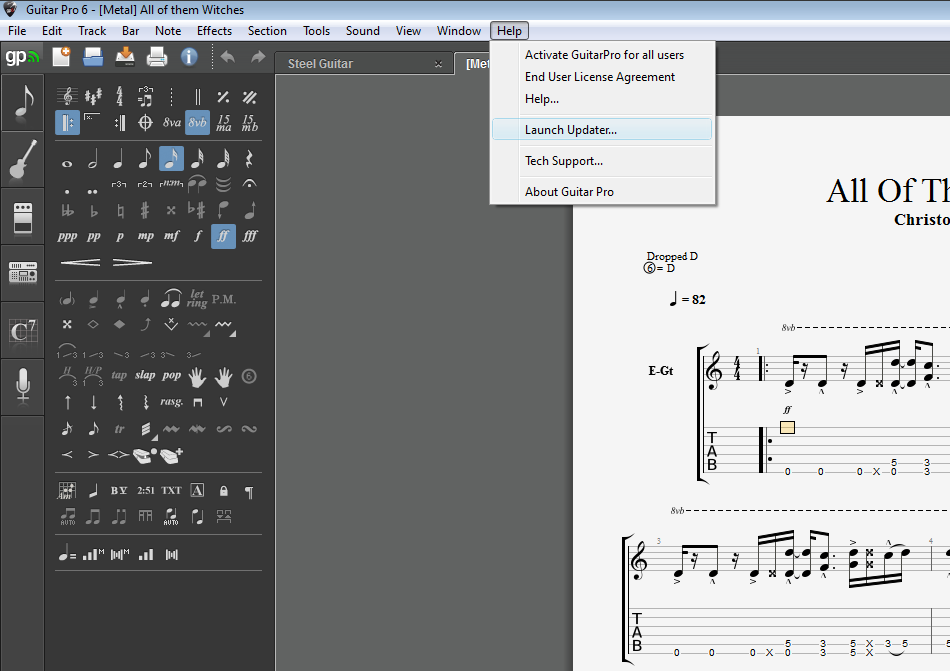The width and height of the screenshot is (950, 671).
Task: Click the Help... menu entry
Action: (x=602, y=99)
